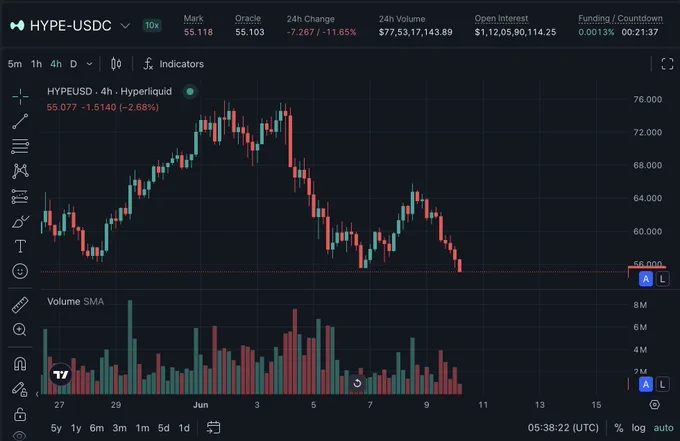Click the 10x leverage badge

pos(152,26)
